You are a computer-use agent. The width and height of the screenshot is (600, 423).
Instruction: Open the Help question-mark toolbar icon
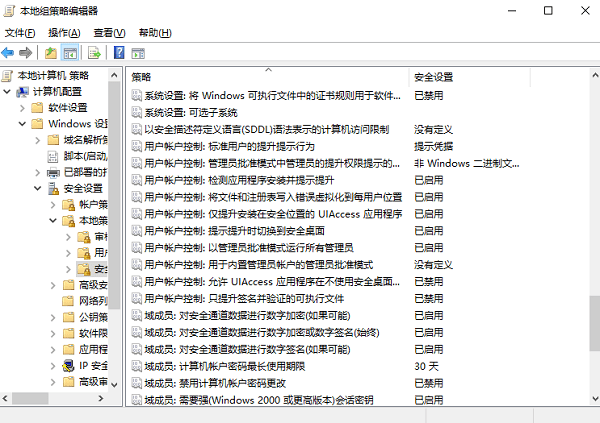pyautogui.click(x=119, y=52)
